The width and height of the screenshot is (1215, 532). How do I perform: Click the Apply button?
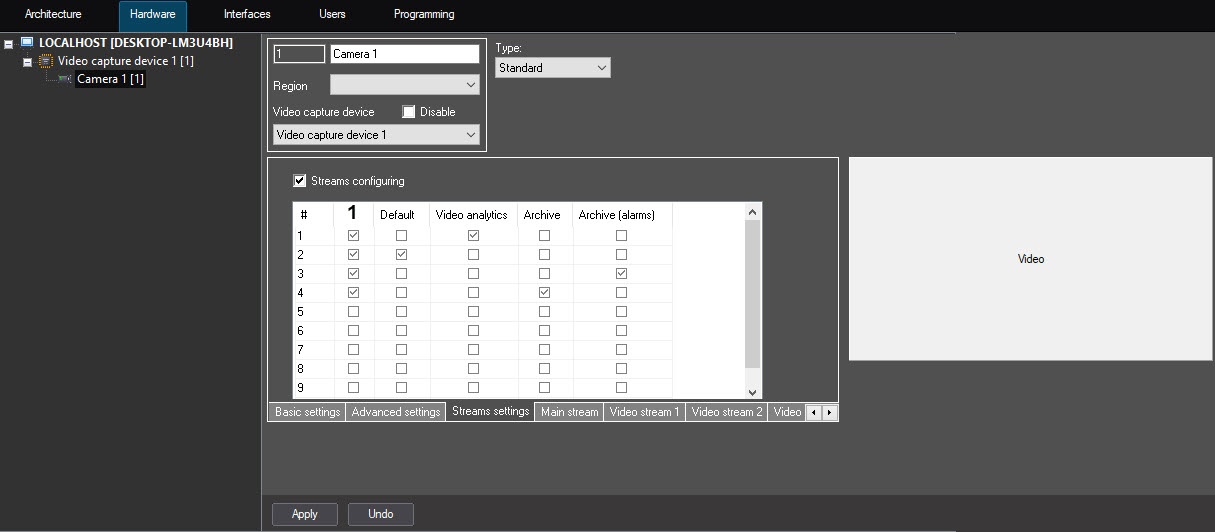[305, 514]
